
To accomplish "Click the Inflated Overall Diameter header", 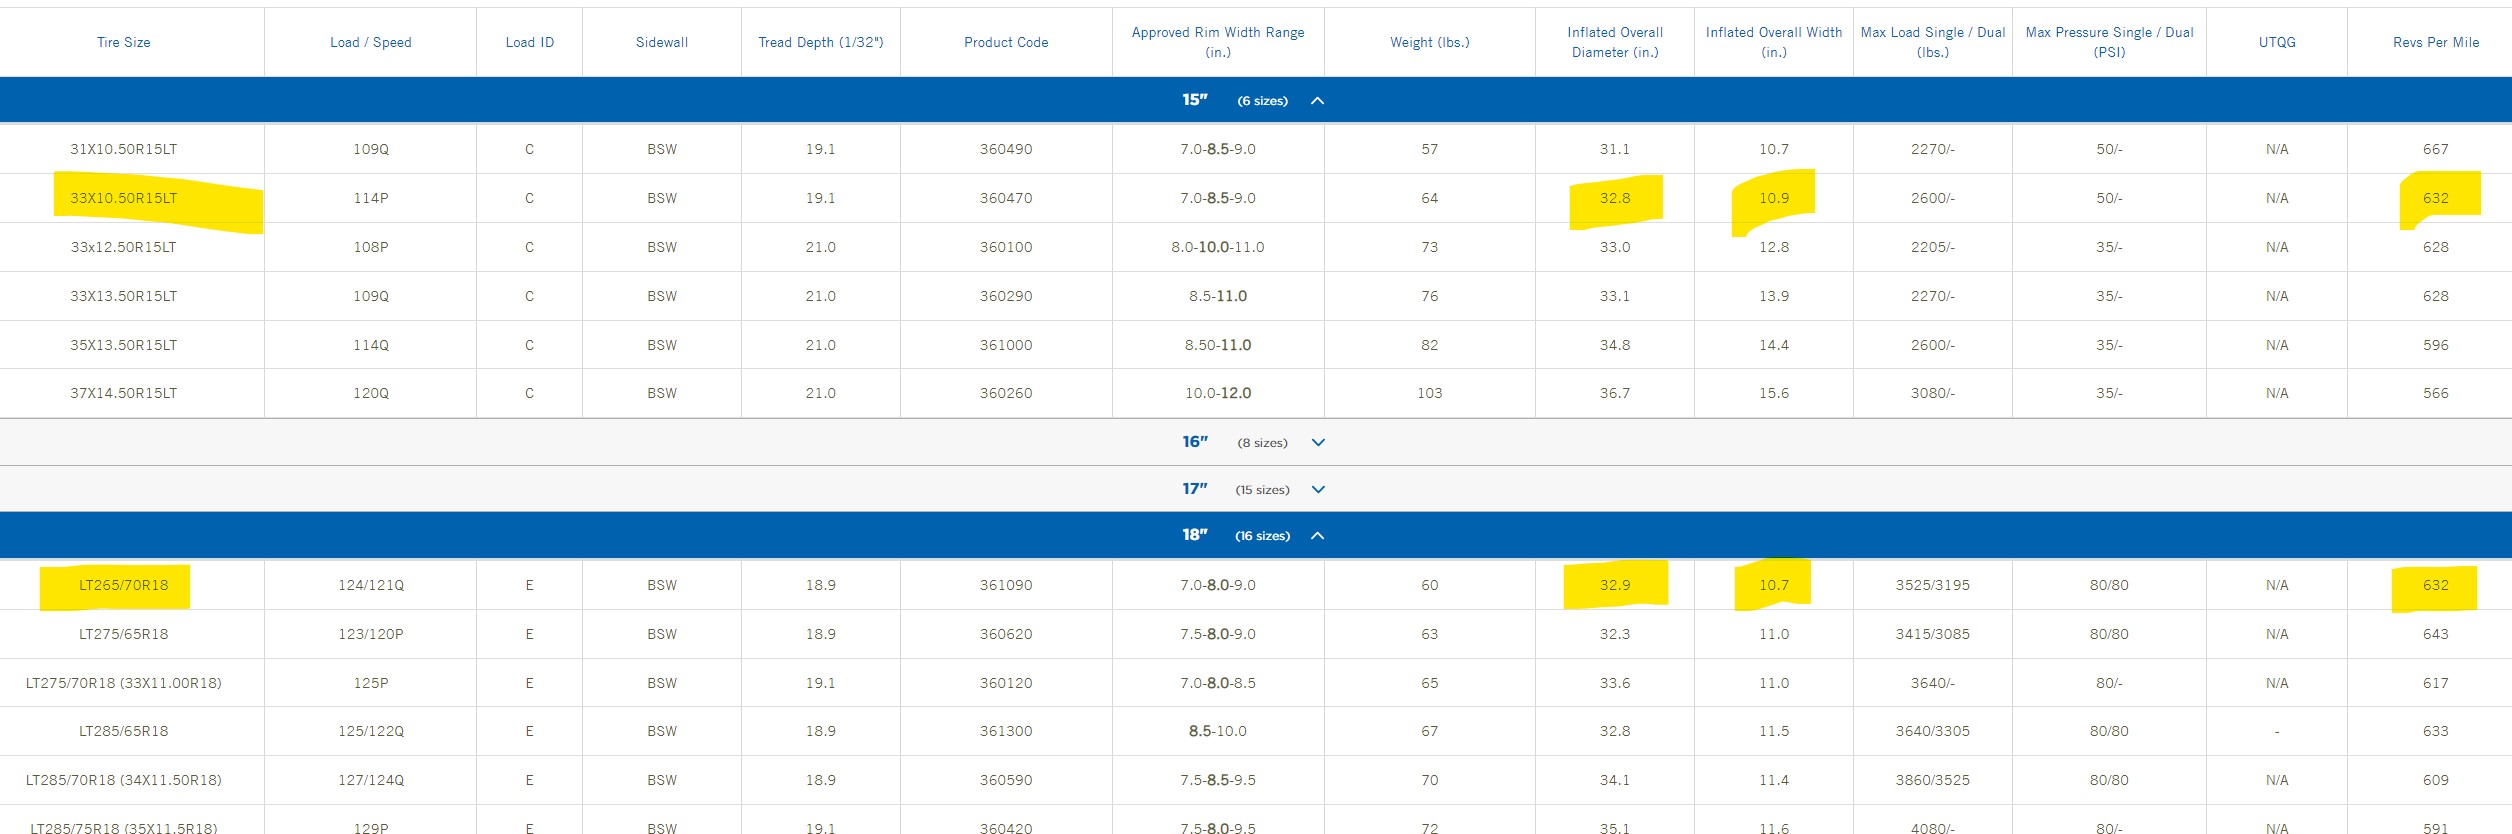I will click(x=1614, y=42).
